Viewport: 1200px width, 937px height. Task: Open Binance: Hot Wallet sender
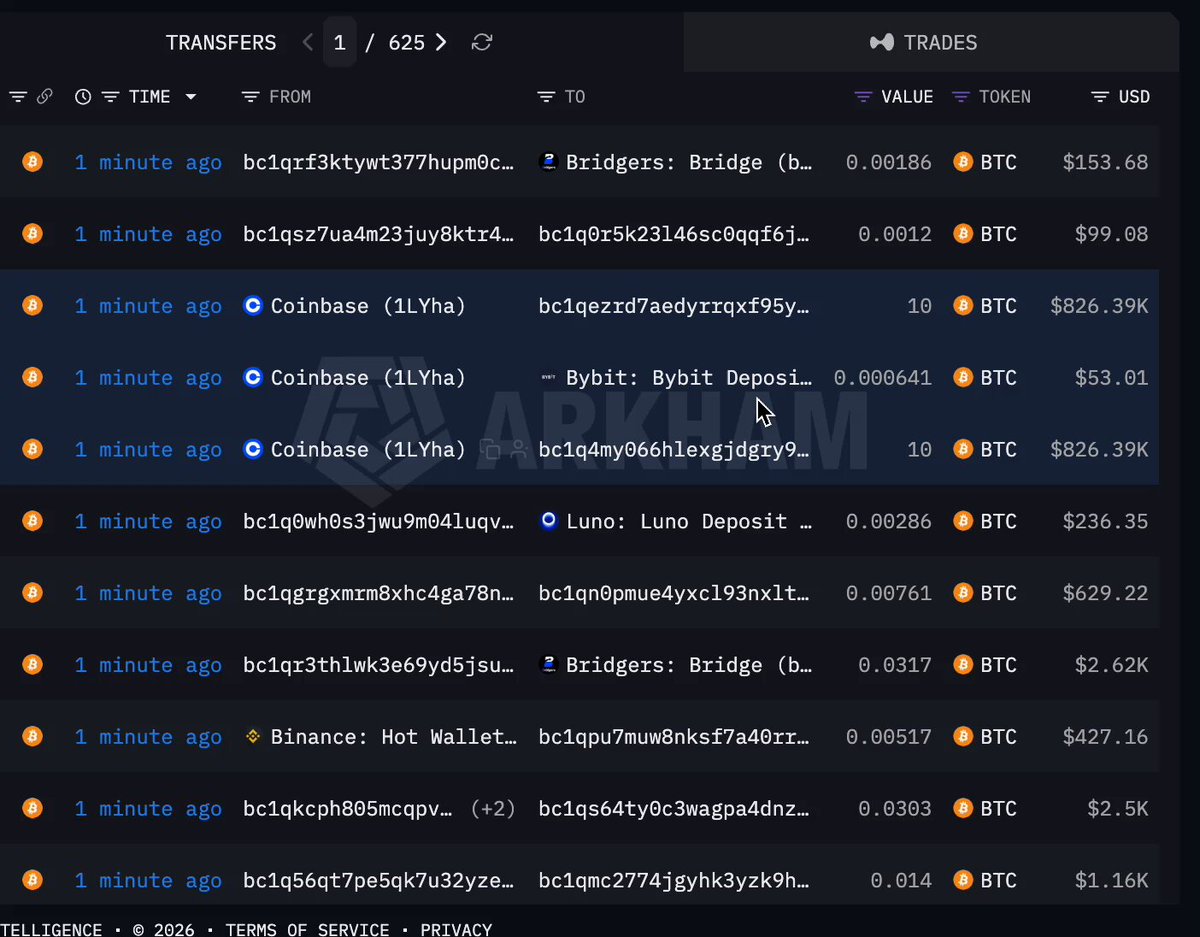click(x=394, y=737)
